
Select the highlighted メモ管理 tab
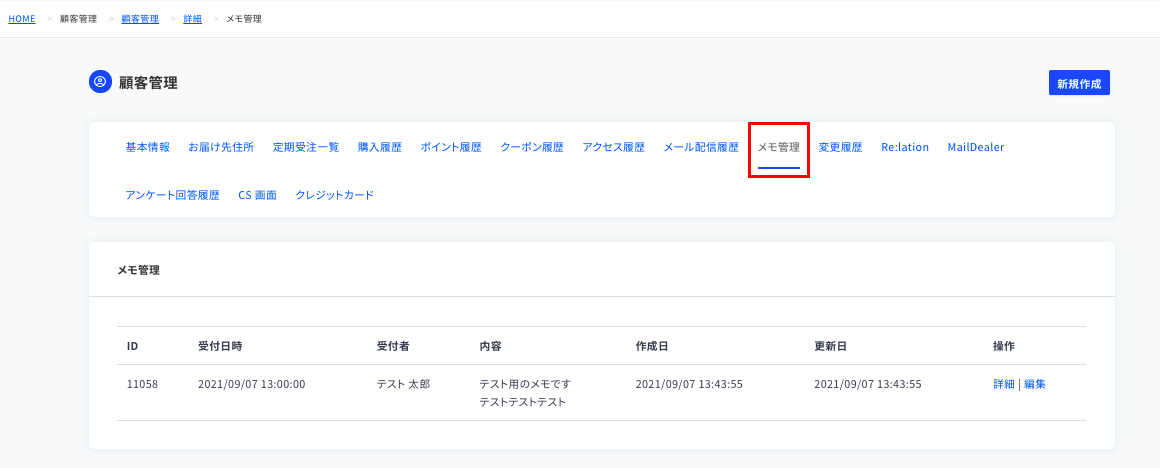(779, 147)
